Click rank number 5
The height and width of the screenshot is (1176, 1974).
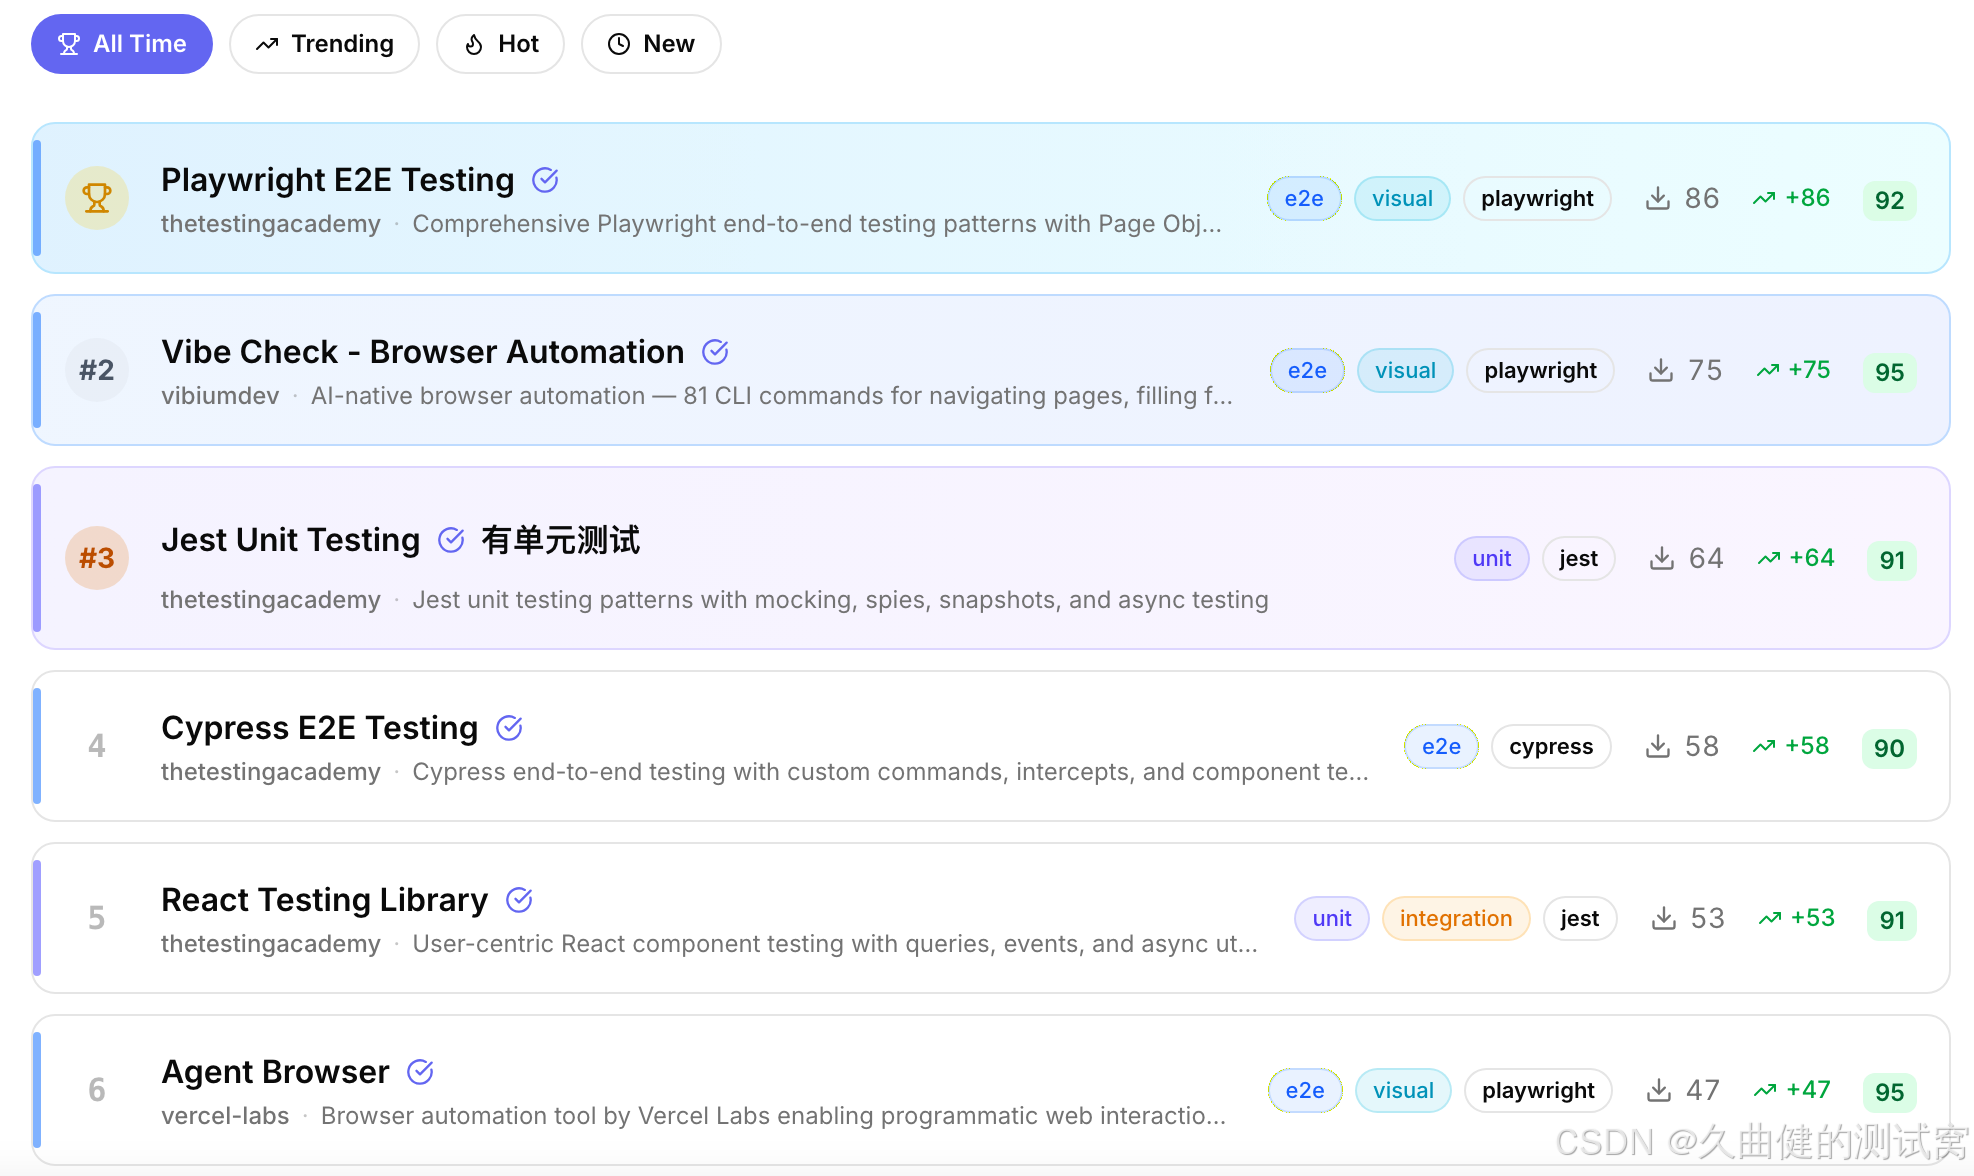(x=97, y=918)
